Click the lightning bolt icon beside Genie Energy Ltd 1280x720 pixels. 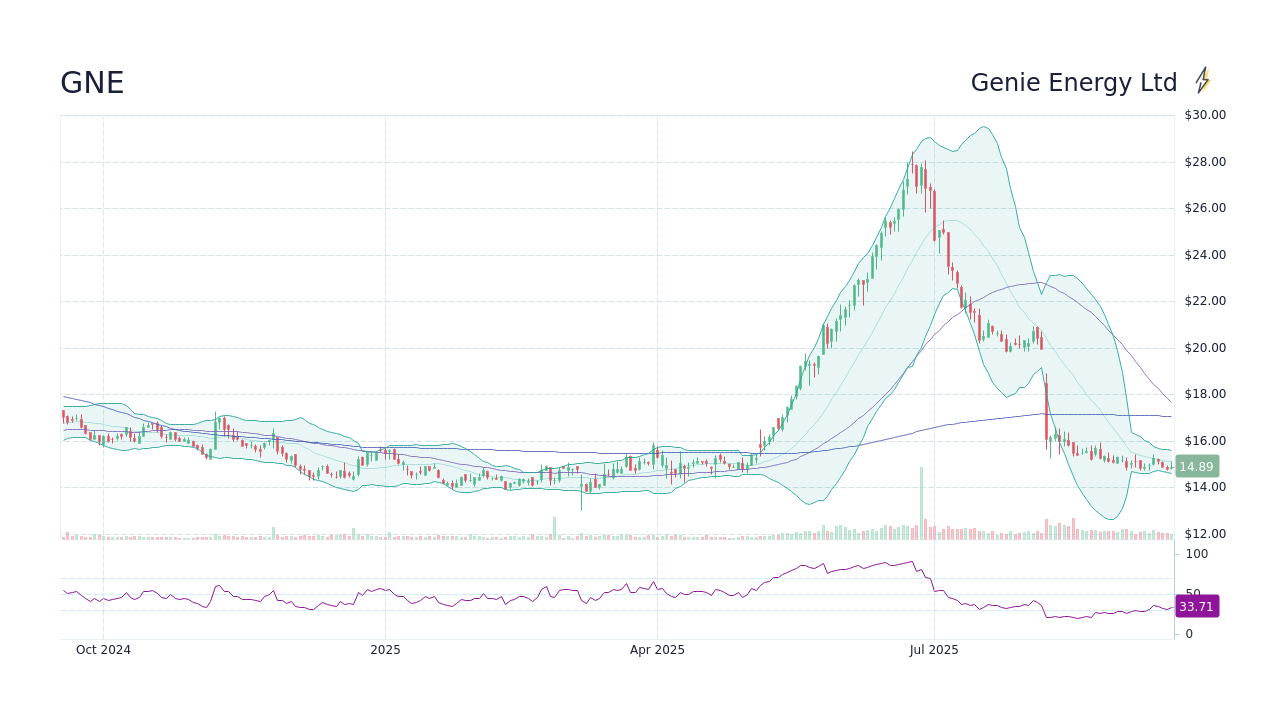click(x=1203, y=80)
